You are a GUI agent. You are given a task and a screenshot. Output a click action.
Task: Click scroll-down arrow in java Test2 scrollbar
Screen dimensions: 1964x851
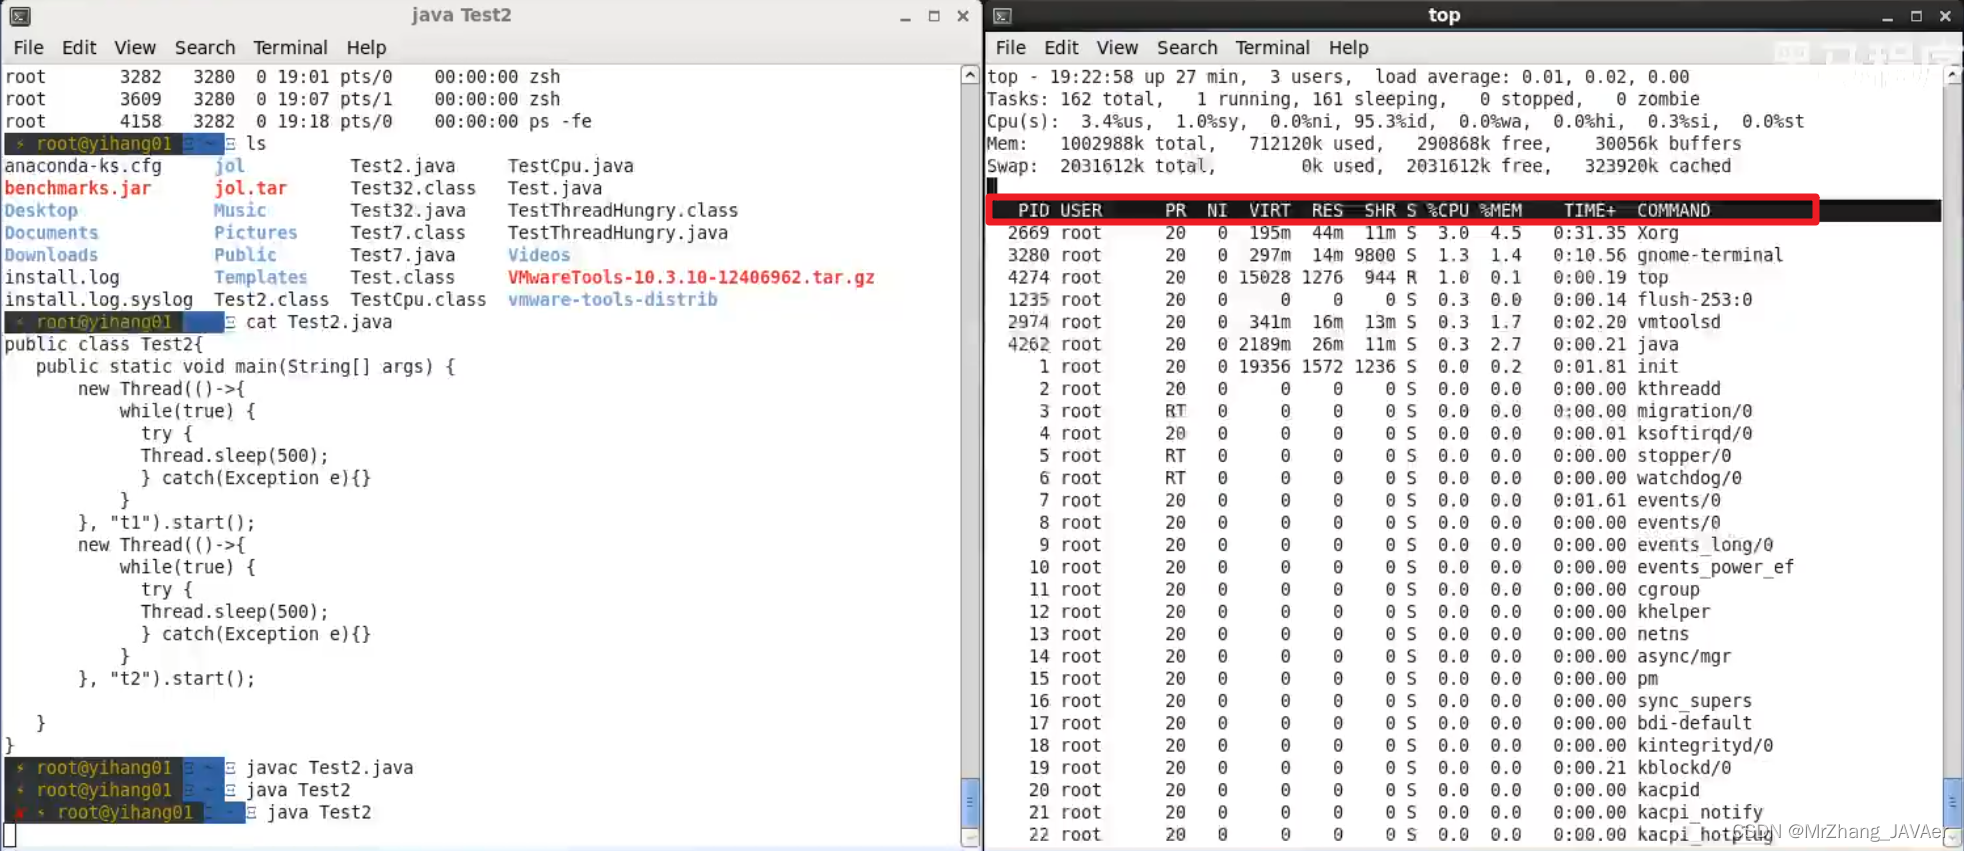pyautogui.click(x=970, y=838)
